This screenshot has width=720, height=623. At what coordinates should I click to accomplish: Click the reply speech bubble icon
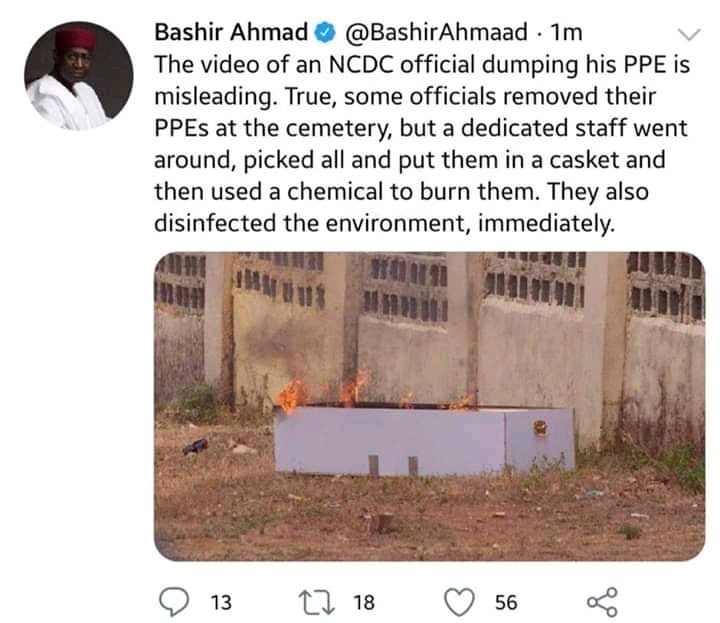coord(174,601)
